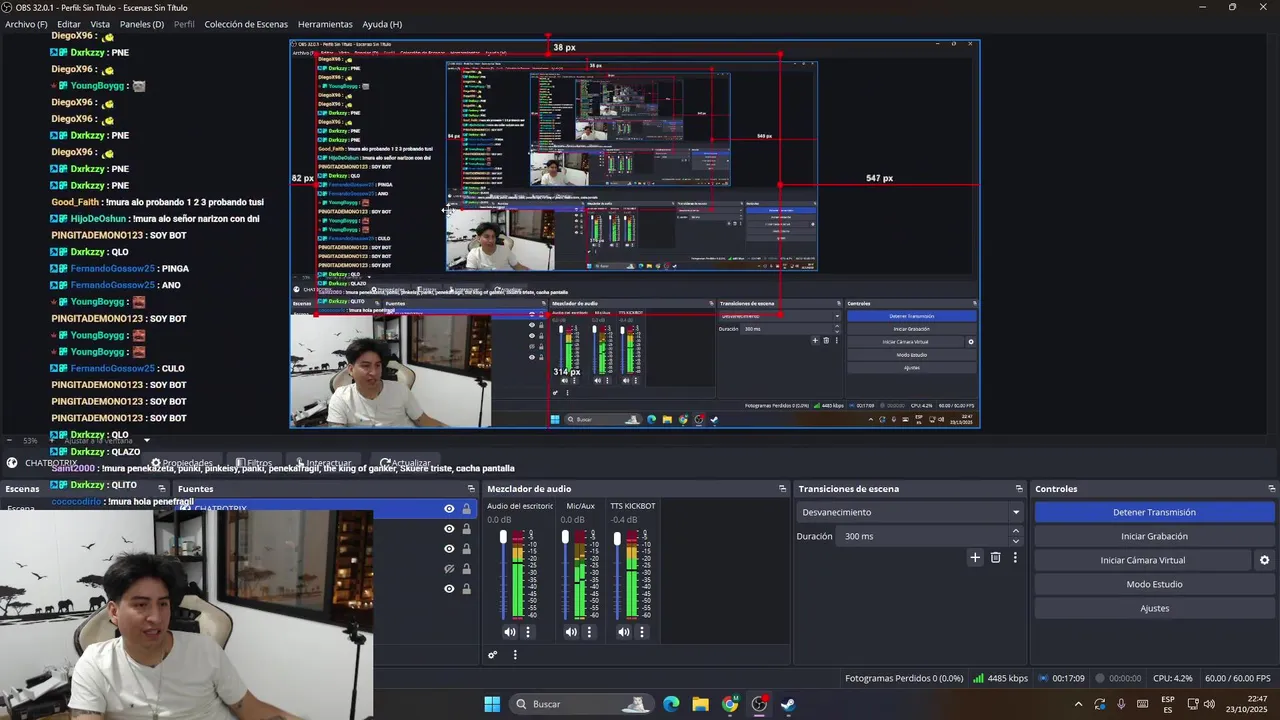Open Google Chrome from the taskbar
The height and width of the screenshot is (720, 1280).
730,704
